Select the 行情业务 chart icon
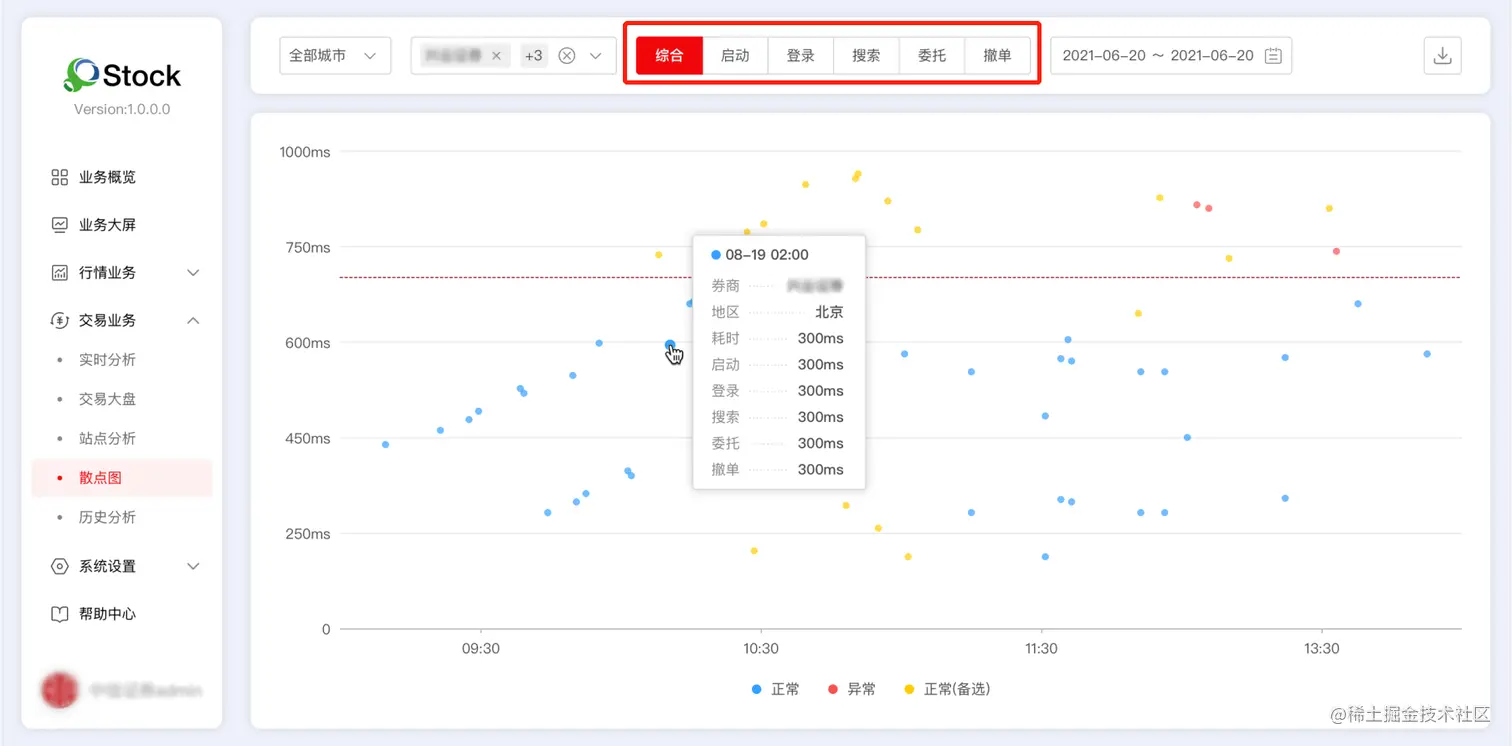Image resolution: width=1512 pixels, height=746 pixels. (58, 271)
